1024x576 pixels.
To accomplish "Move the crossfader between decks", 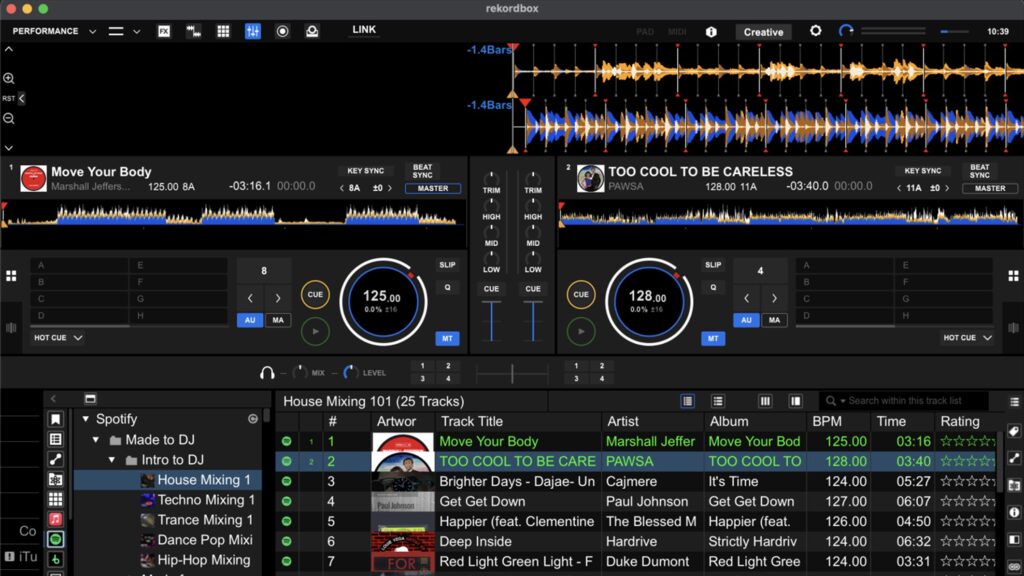I will pos(513,372).
